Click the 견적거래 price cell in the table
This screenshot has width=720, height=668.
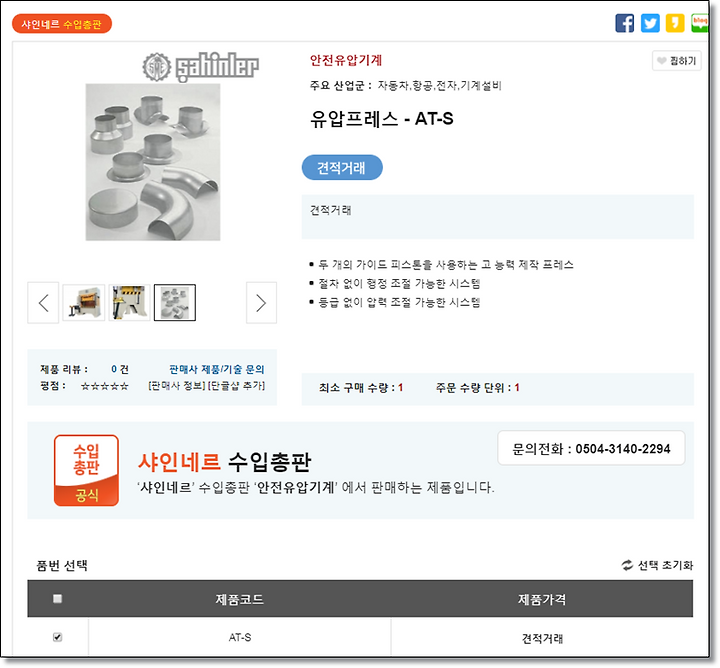point(542,638)
